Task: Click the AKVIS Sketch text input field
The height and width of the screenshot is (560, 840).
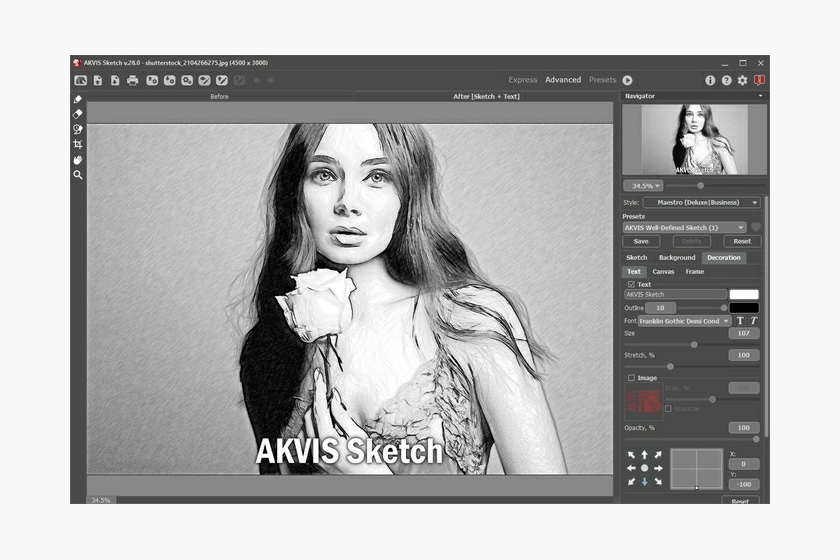Action: [x=676, y=294]
